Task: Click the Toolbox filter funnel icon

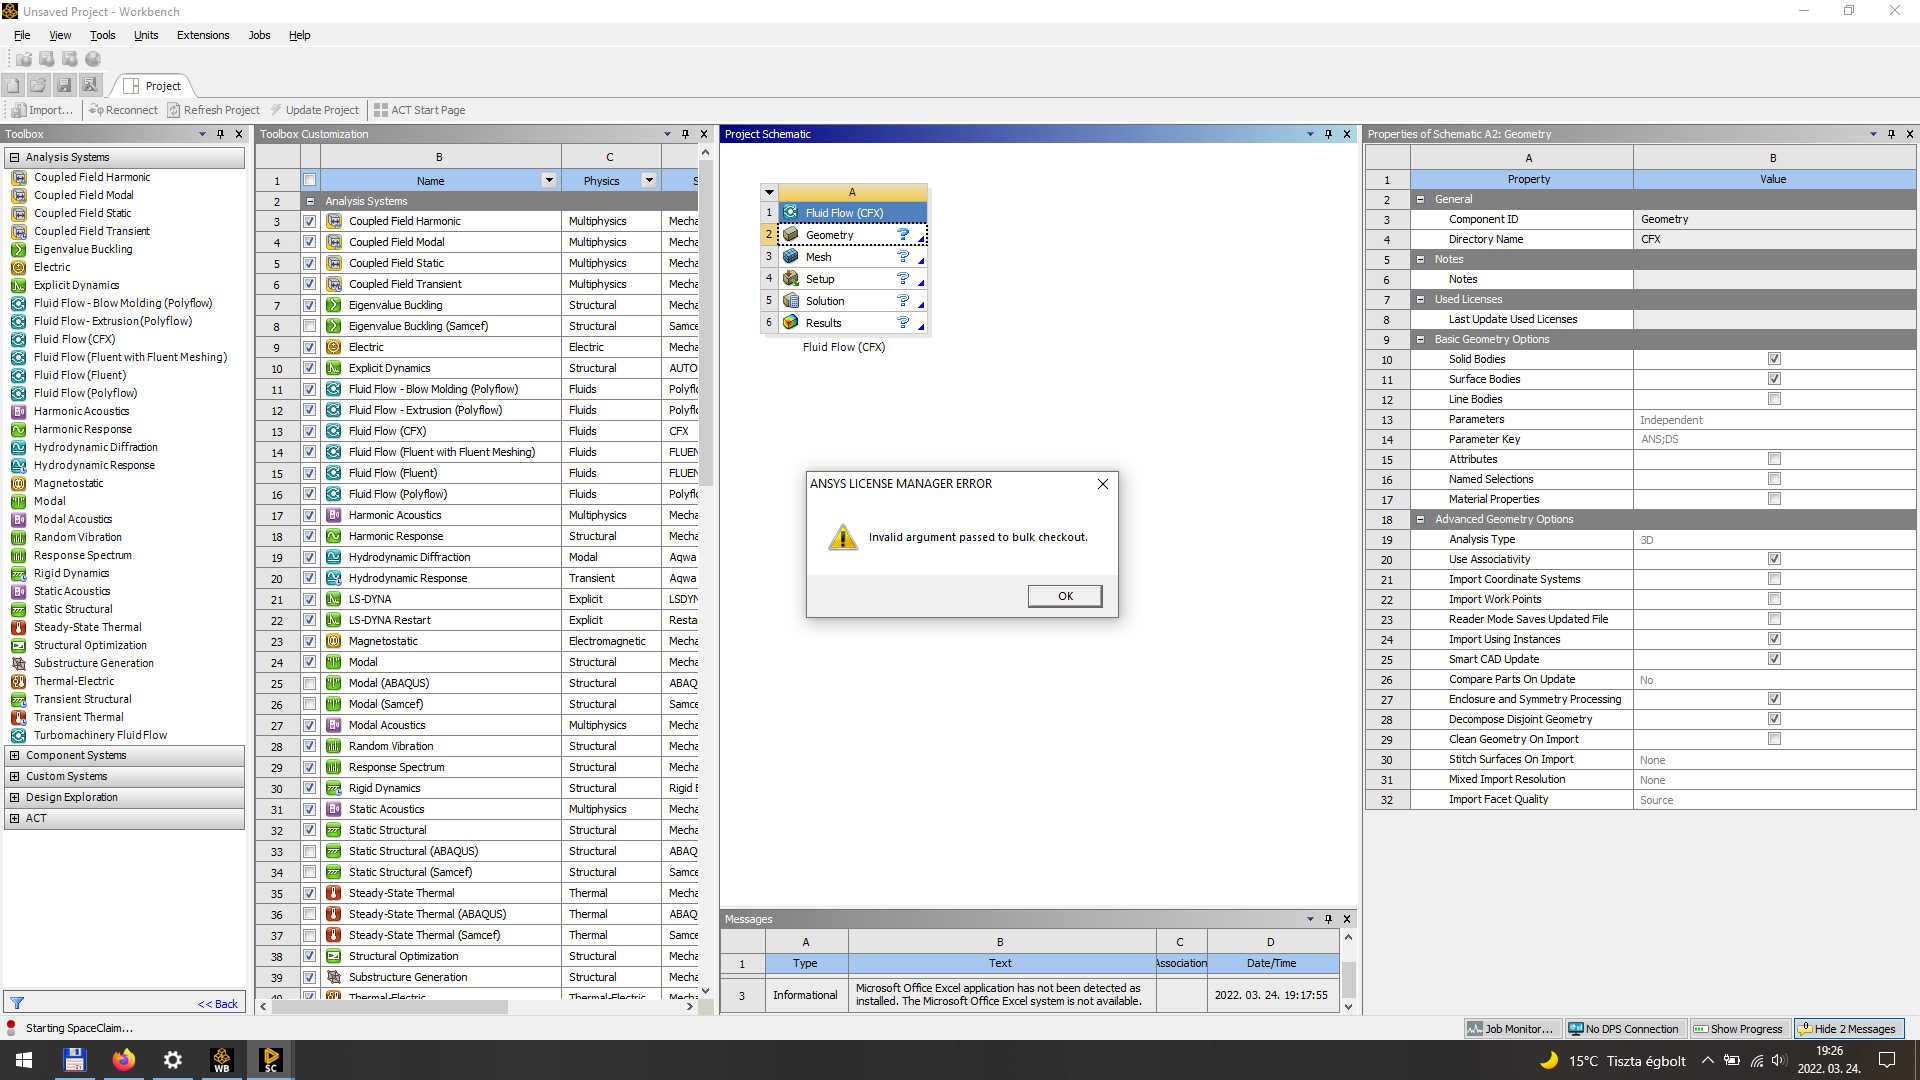Action: click(x=17, y=1003)
